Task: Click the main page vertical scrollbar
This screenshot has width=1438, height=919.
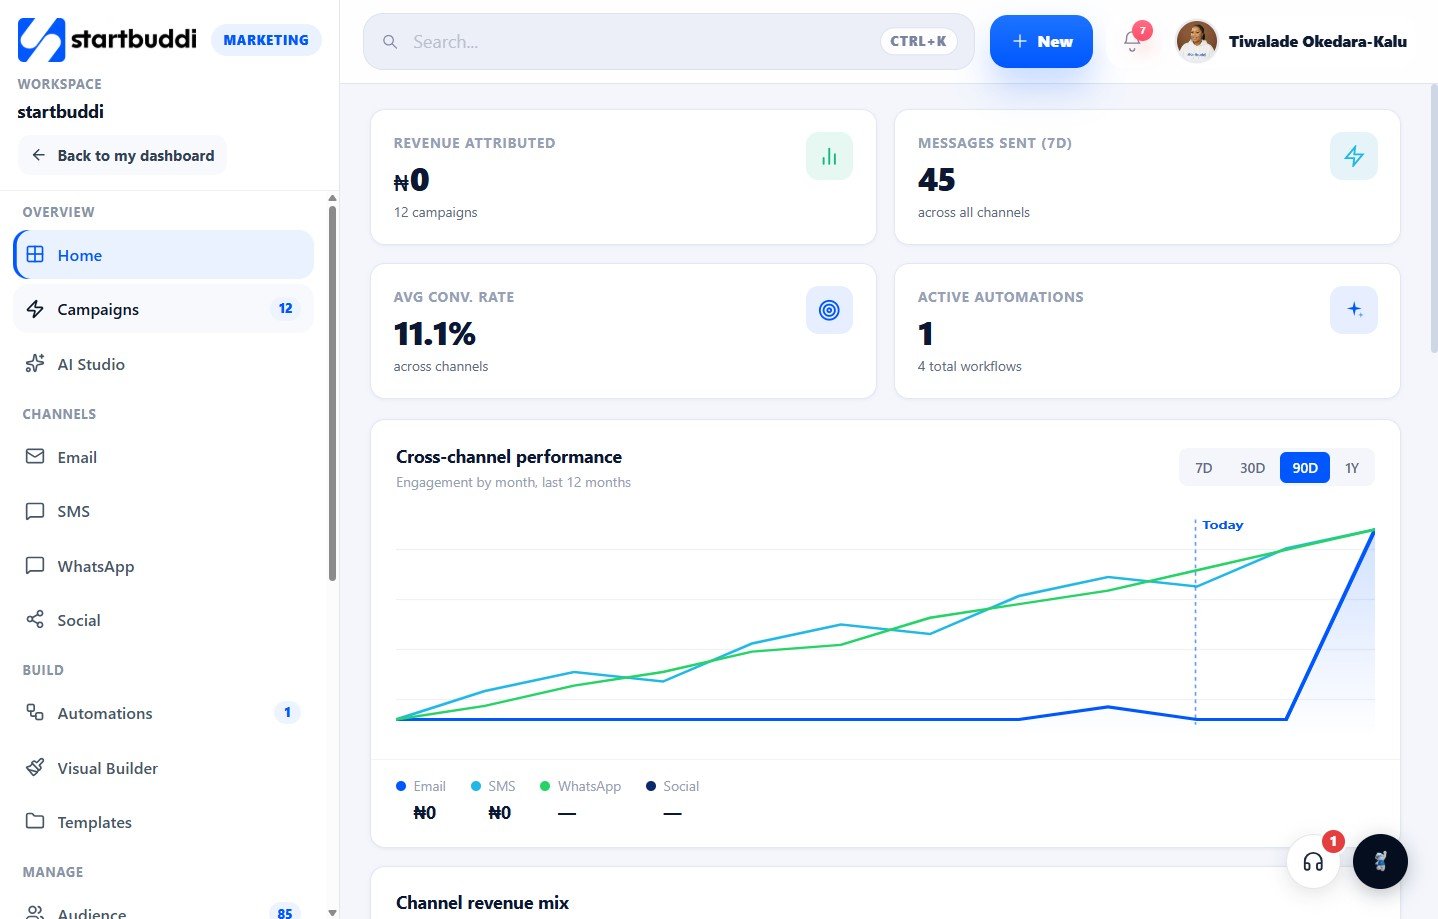Action: click(1433, 218)
